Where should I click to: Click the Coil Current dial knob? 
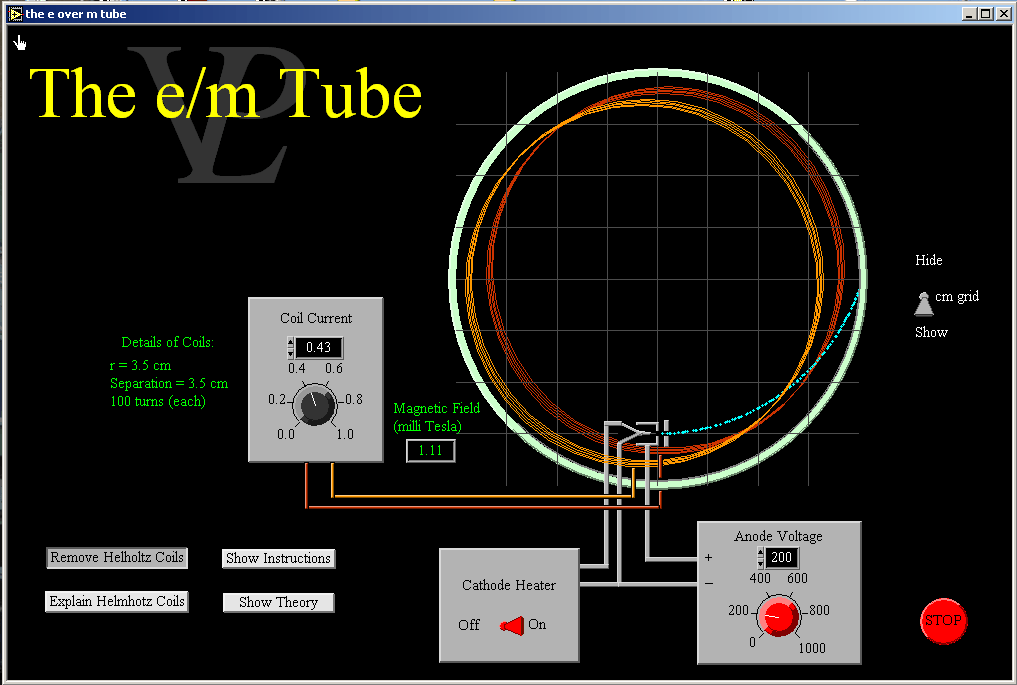click(315, 406)
